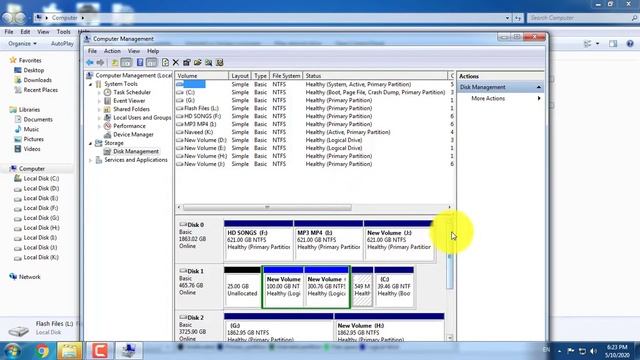Select the Flash Files (L:) volume row
This screenshot has width=640, height=360.
click(314, 108)
